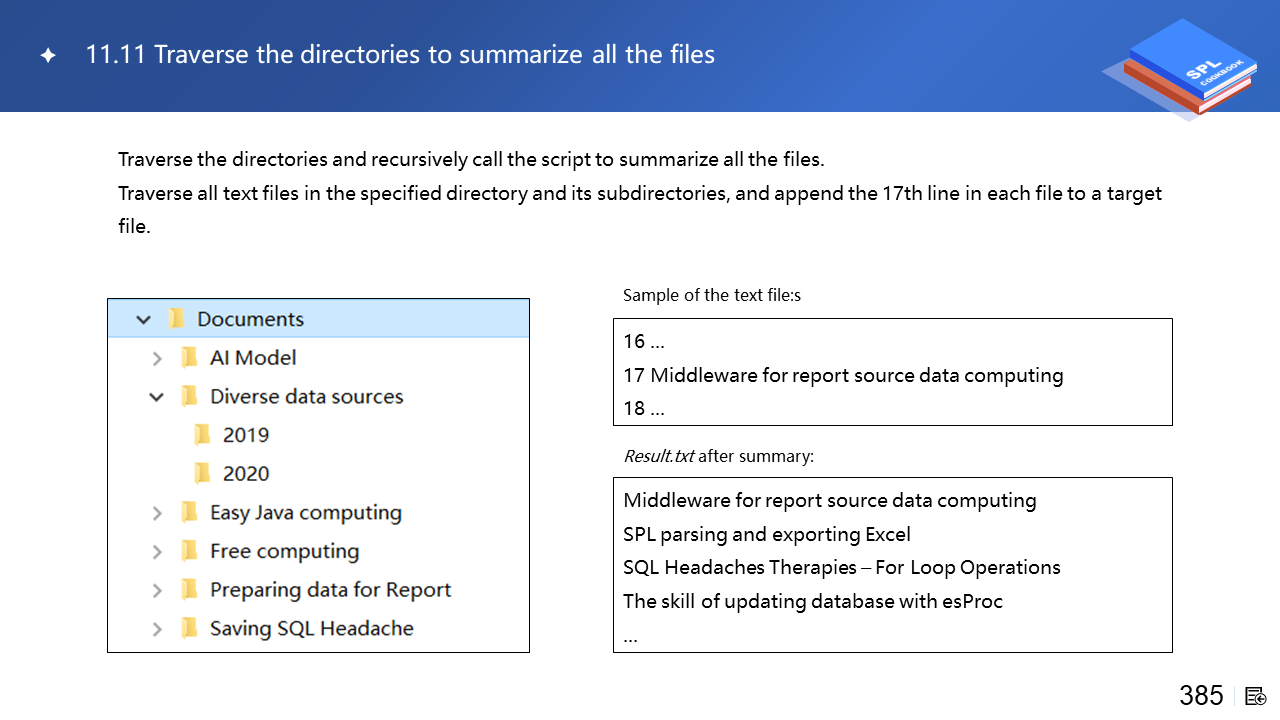
Task: Click the star bullet before slide title
Action: 47,56
